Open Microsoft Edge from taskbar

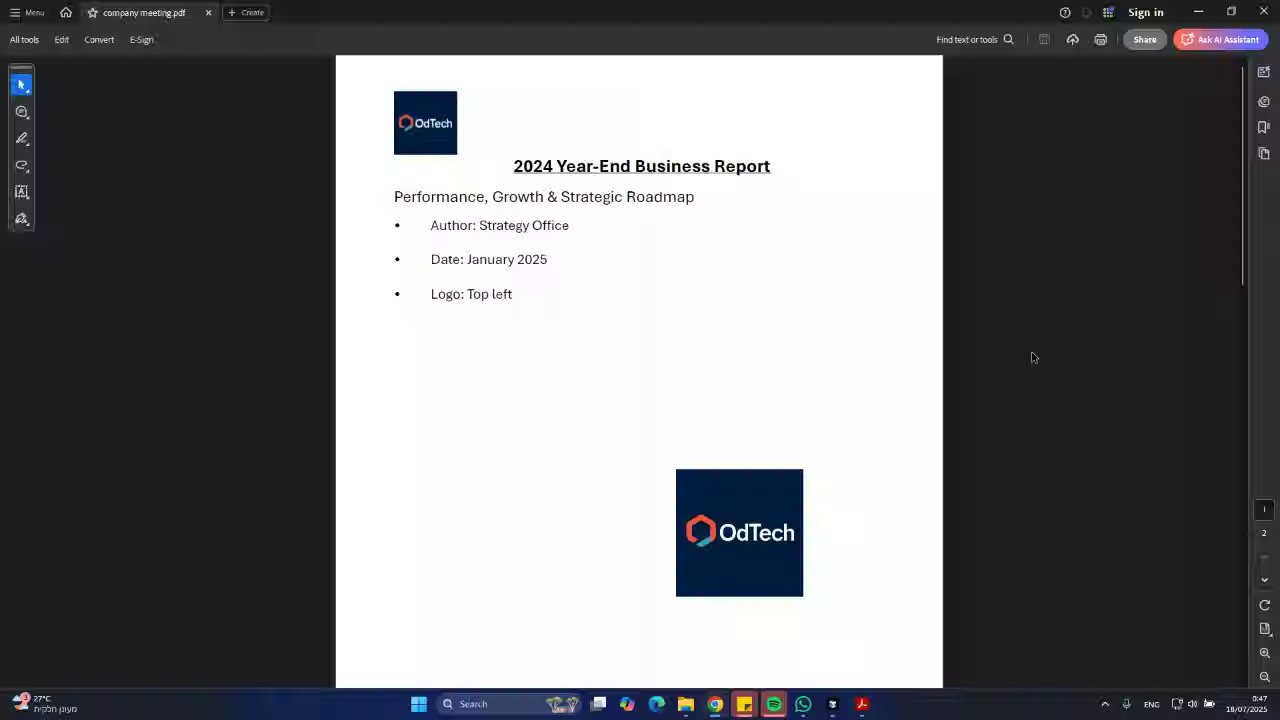(656, 704)
